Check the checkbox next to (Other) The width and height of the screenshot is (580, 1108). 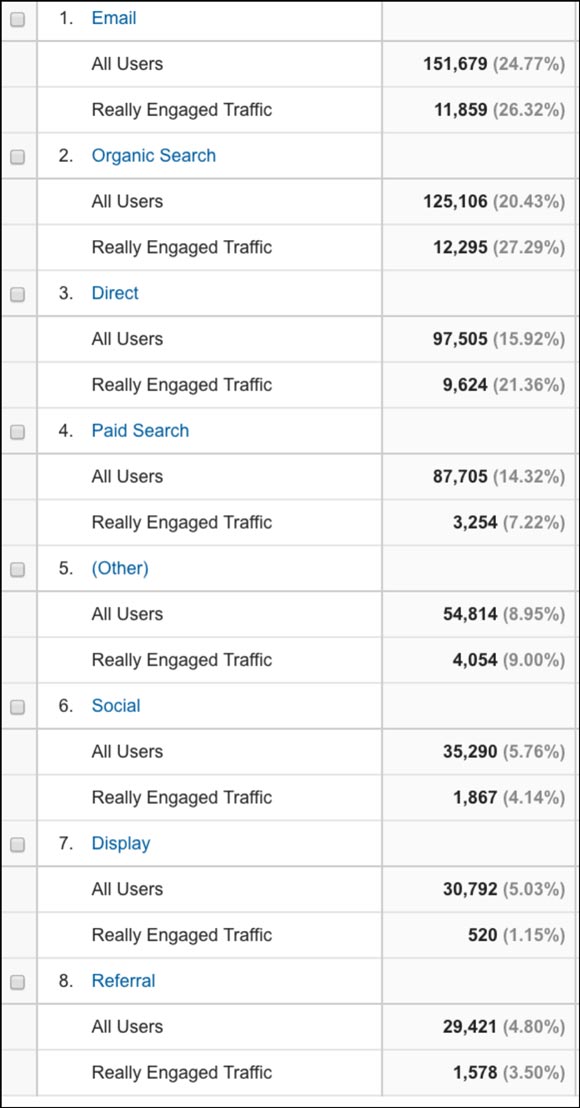(x=18, y=568)
